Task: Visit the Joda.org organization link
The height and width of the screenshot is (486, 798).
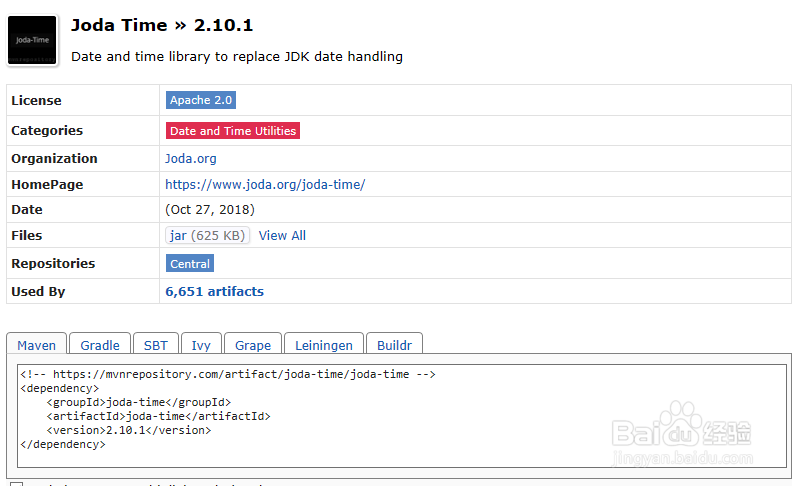Action: point(190,159)
